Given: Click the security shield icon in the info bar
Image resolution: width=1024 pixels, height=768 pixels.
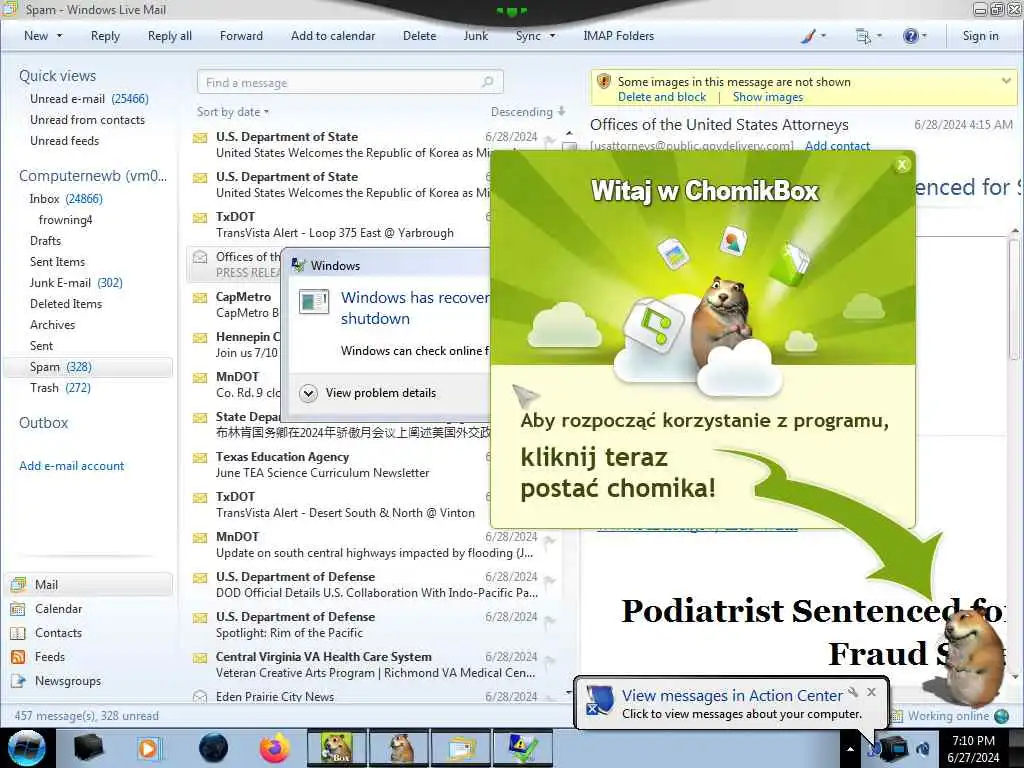Looking at the screenshot, I should pyautogui.click(x=604, y=81).
